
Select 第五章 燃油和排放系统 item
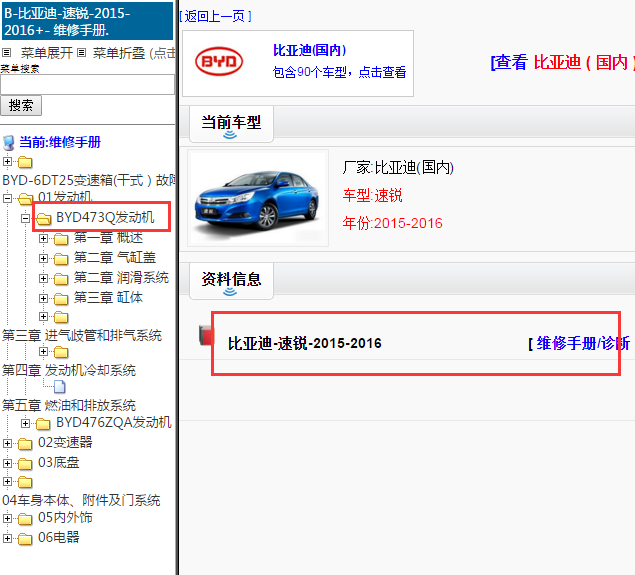(69, 405)
